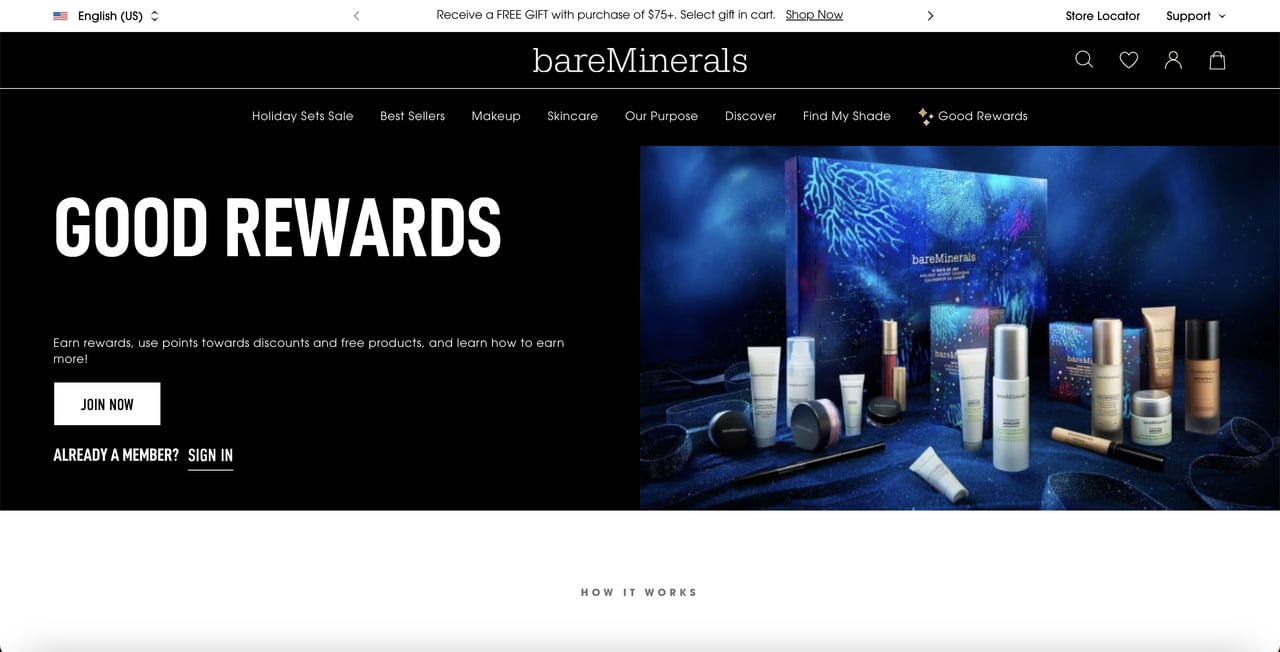Show previous promo banner arrow
1280x652 pixels.
(357, 16)
